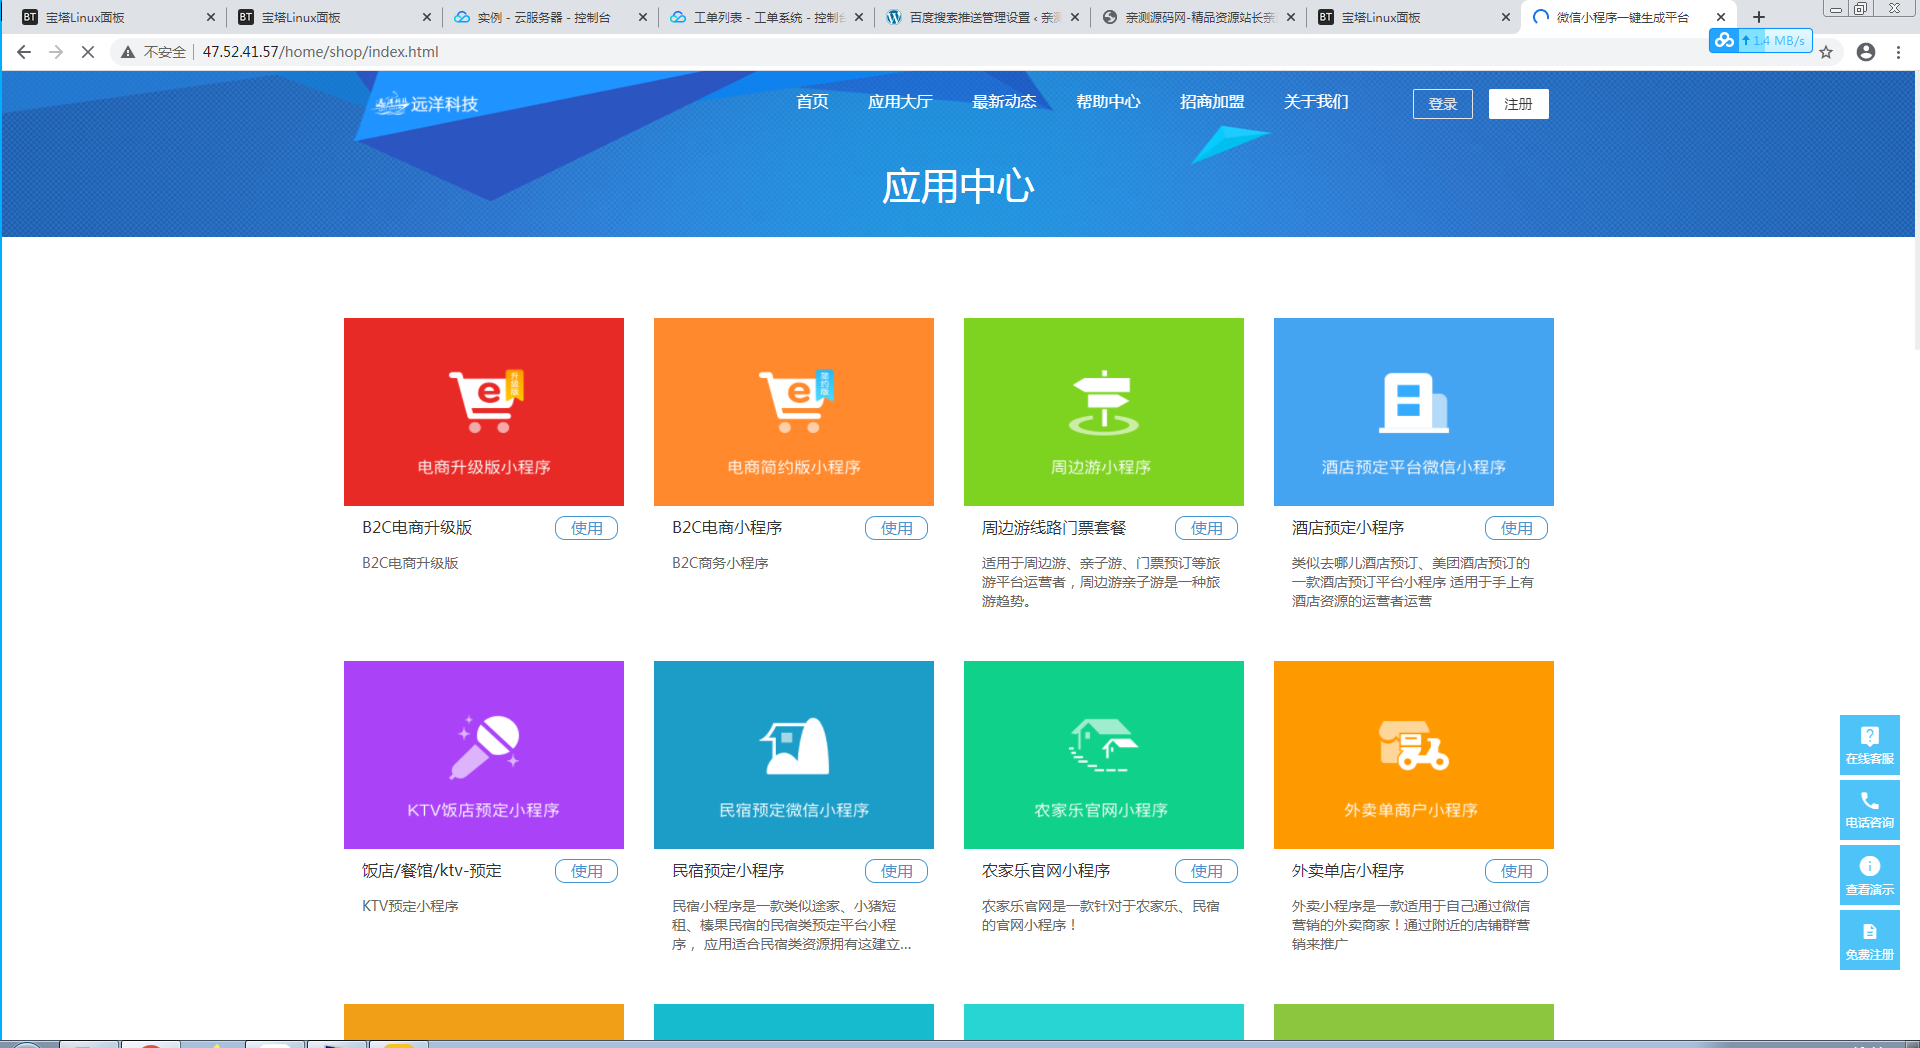Open the 酒店预定平台微信小程序 blue card
The width and height of the screenshot is (1920, 1048).
[1414, 412]
